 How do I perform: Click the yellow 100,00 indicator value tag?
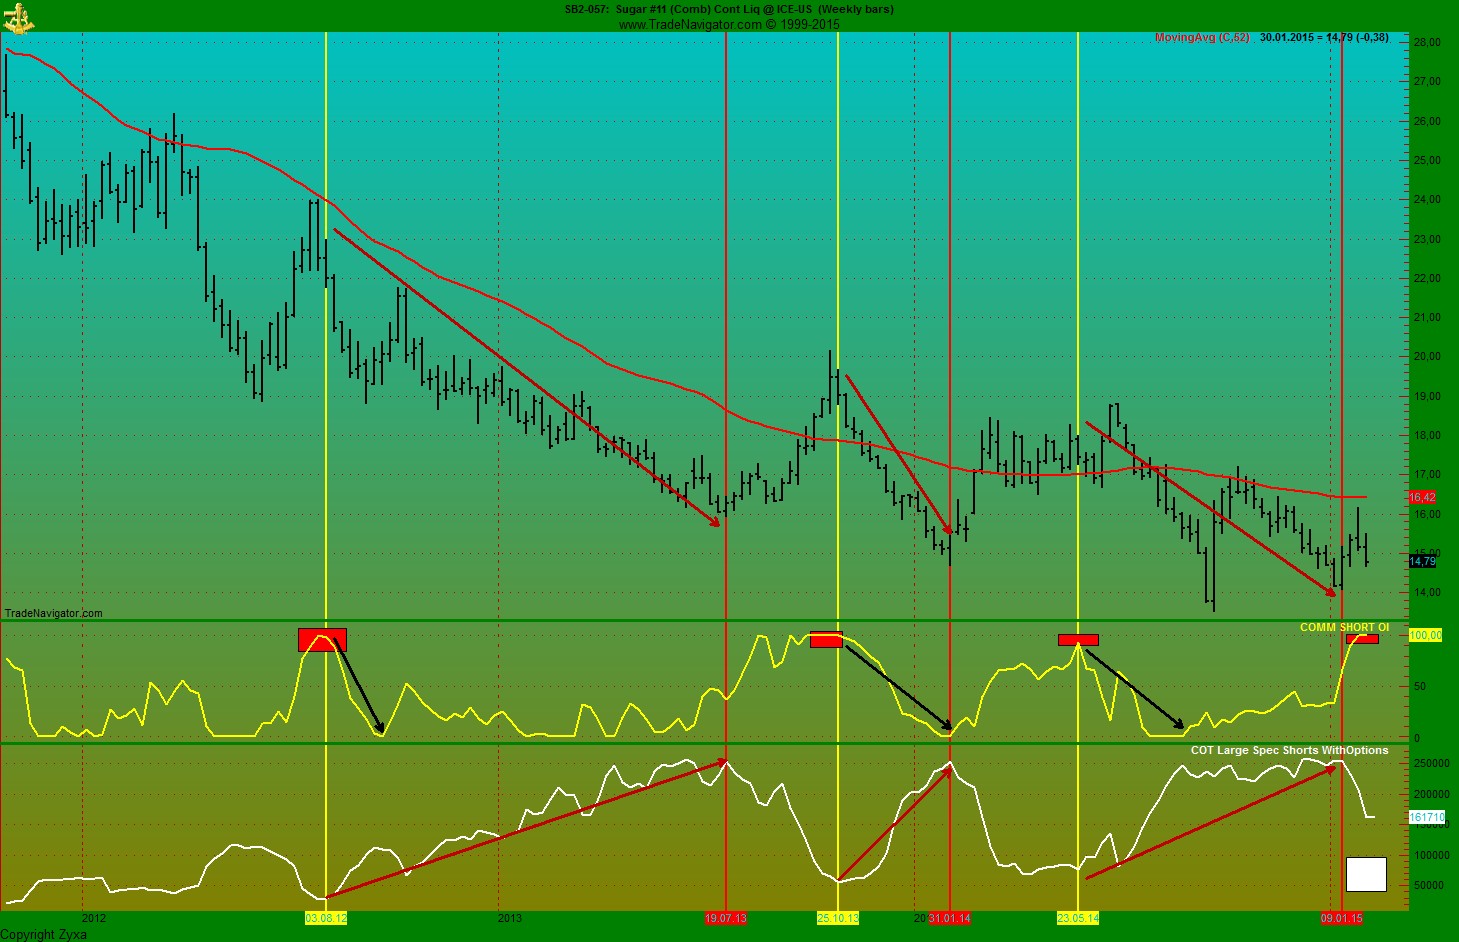point(1425,636)
